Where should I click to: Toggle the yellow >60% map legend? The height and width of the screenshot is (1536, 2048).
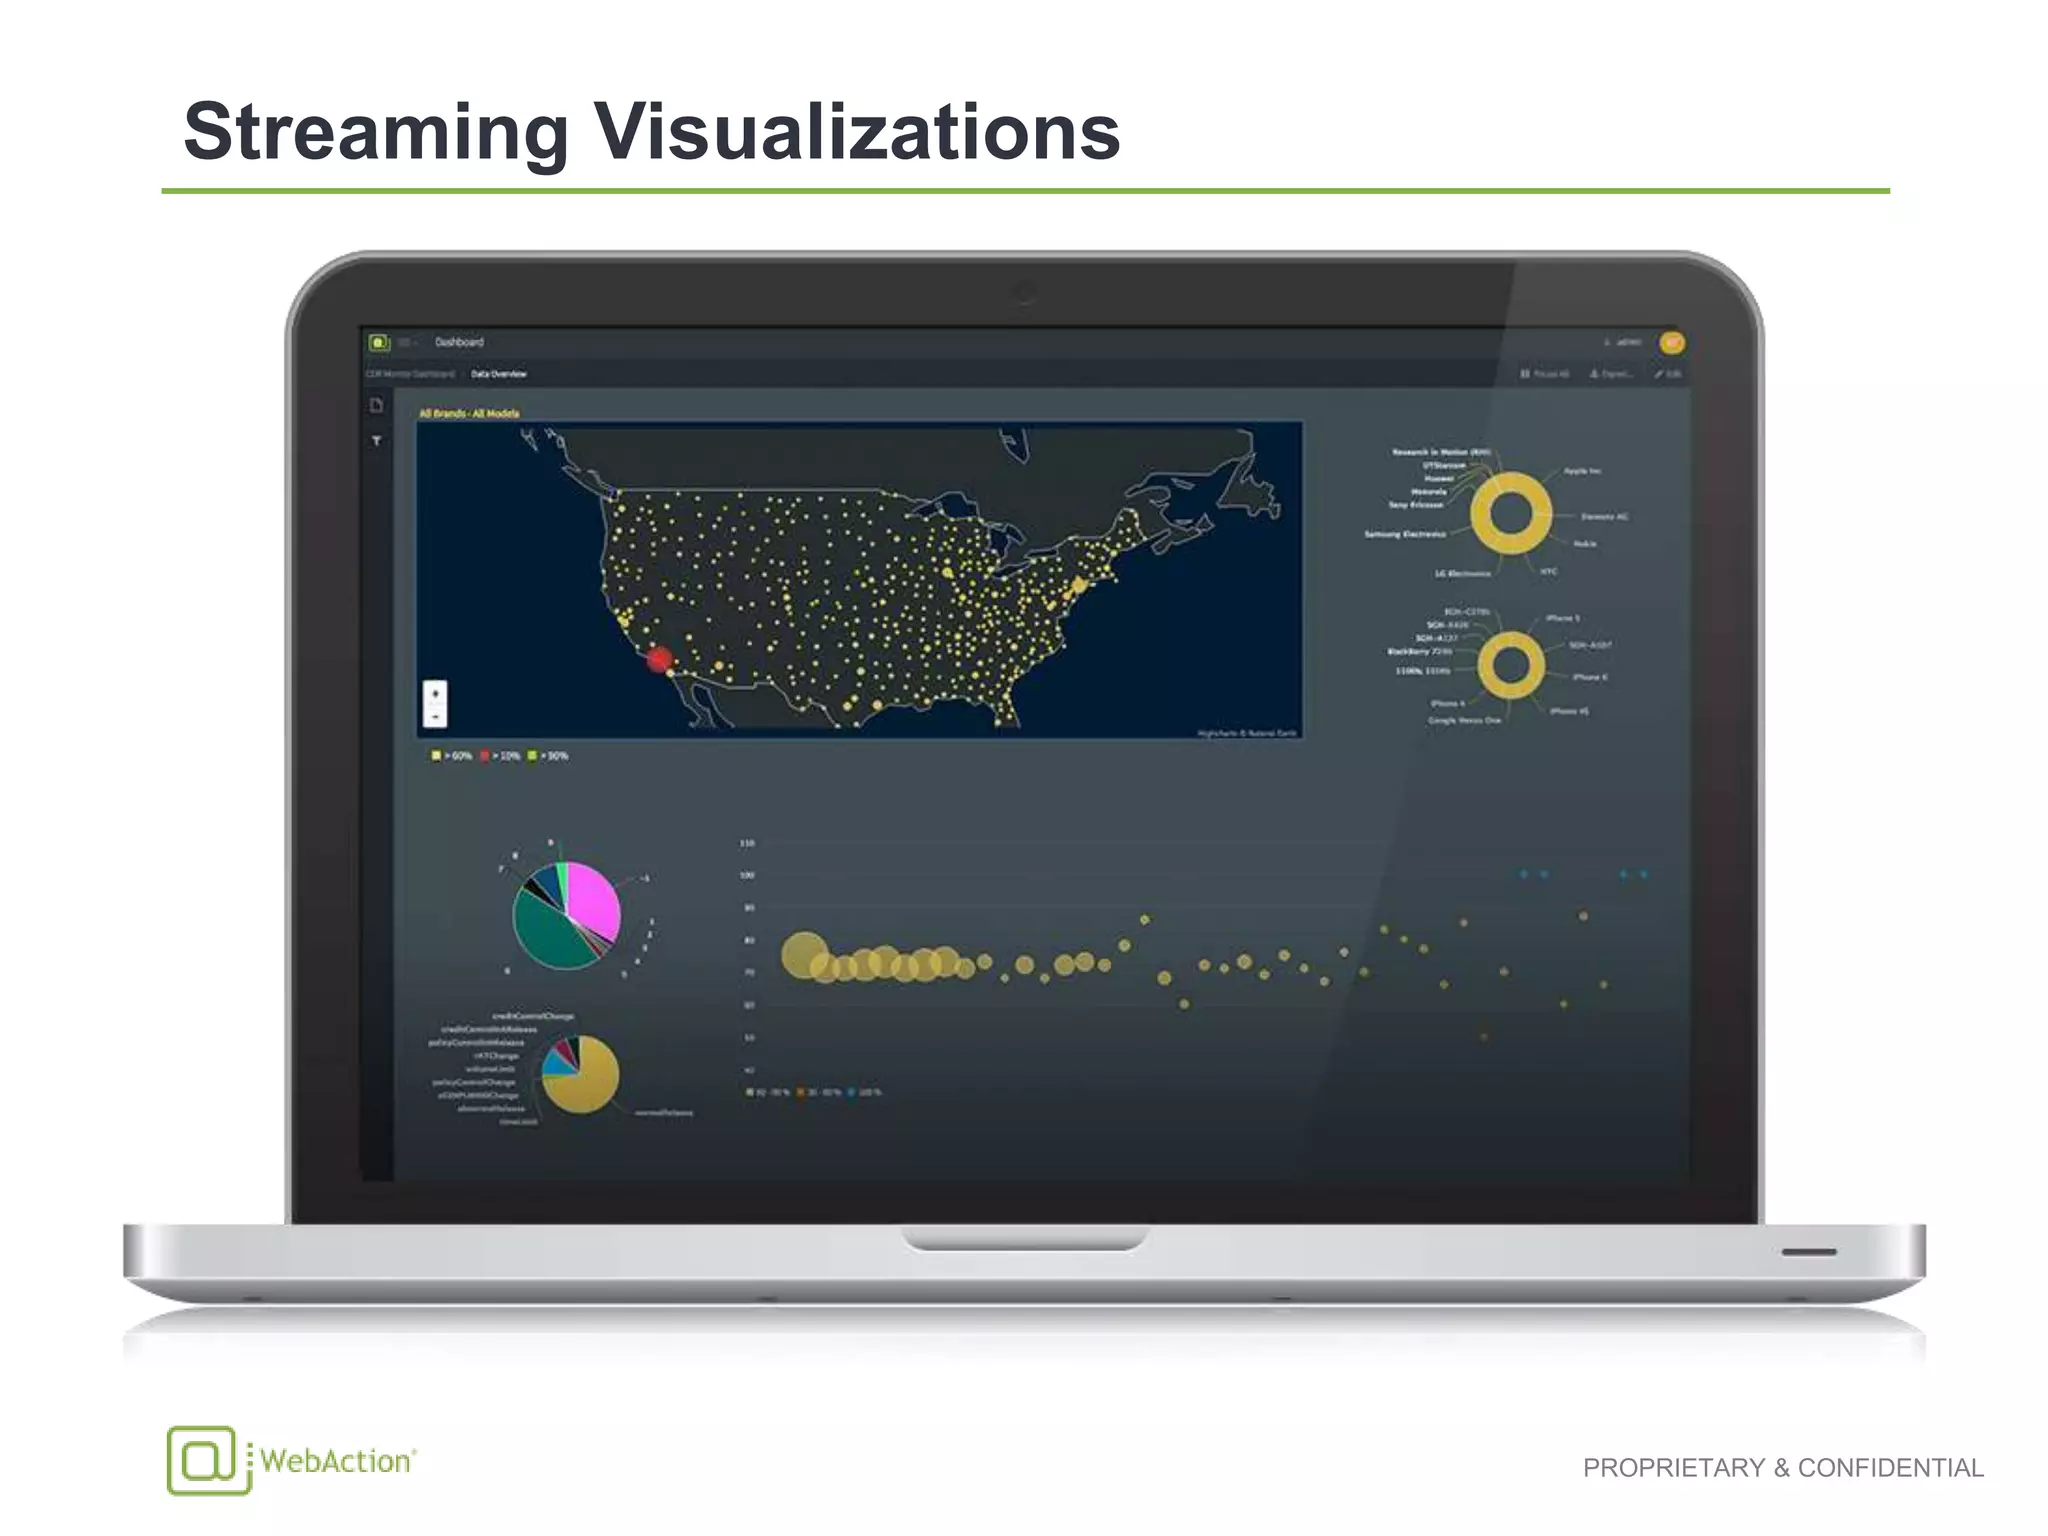point(452,756)
